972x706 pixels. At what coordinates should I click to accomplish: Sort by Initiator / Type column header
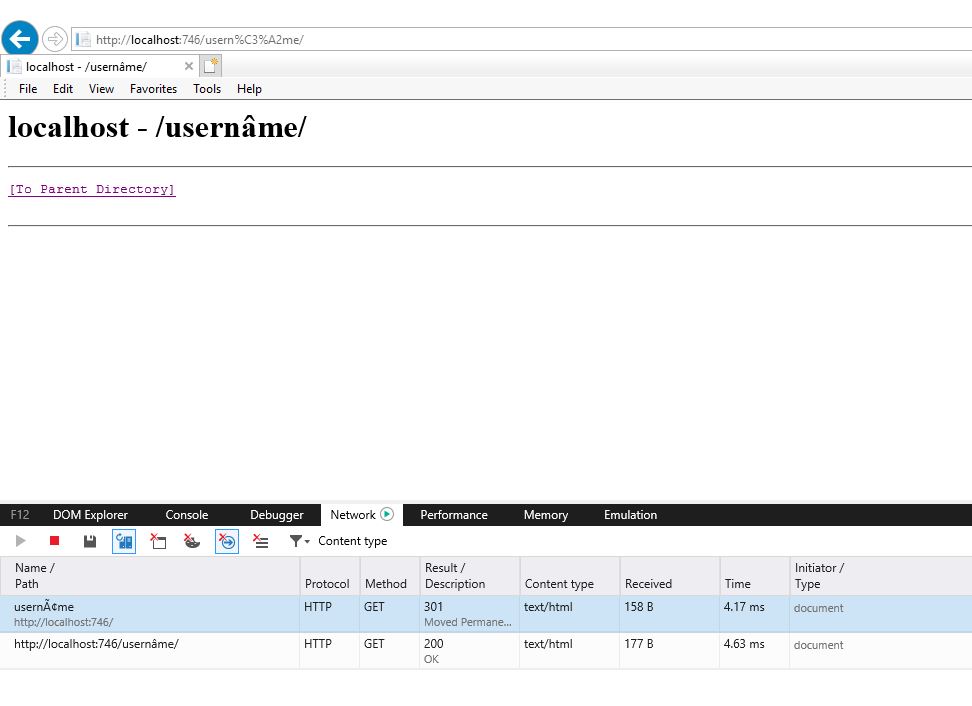(x=880, y=576)
